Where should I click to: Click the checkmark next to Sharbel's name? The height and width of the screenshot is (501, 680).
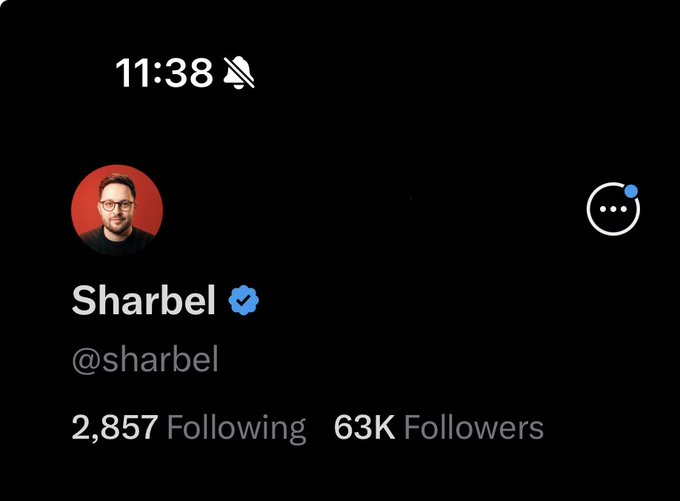coord(244,300)
